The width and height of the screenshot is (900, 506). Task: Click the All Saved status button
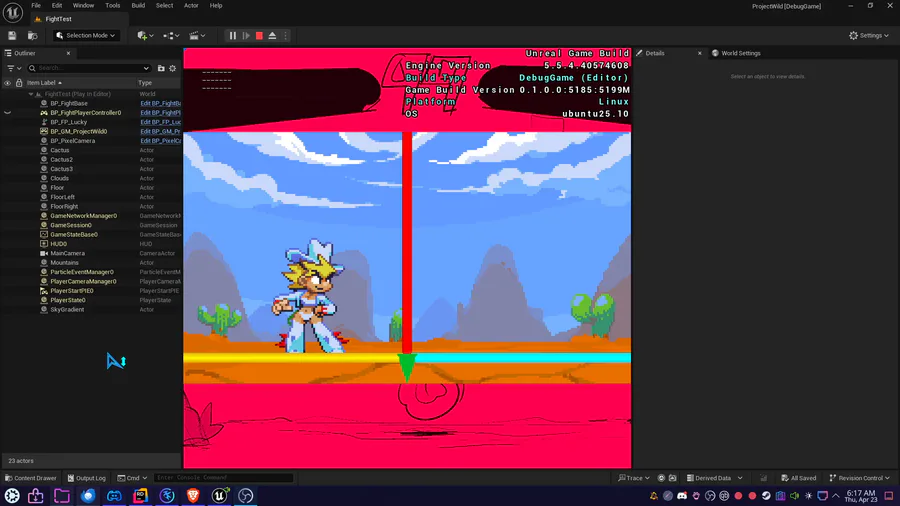coord(799,478)
